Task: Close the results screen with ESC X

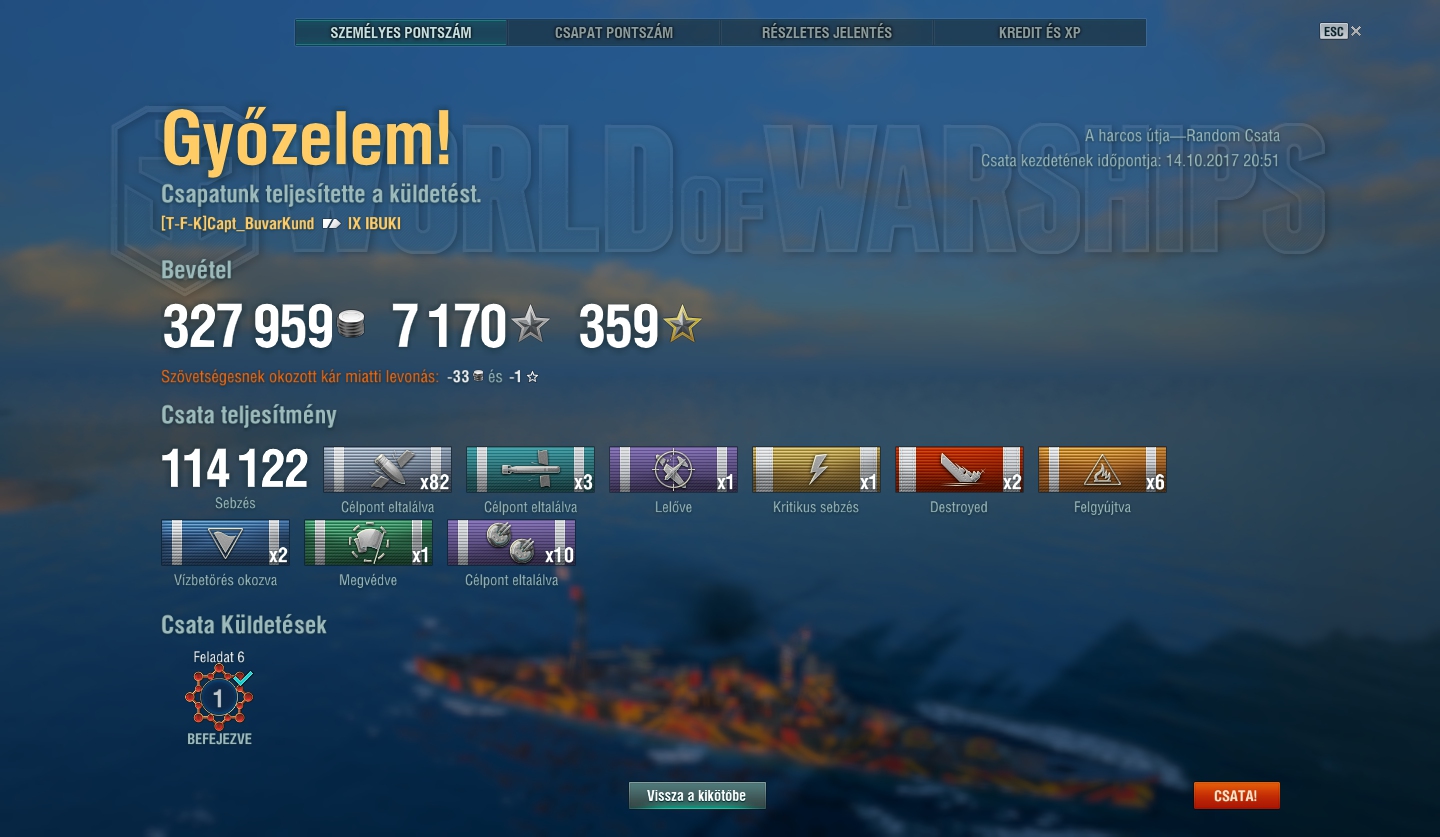Action: (x=1341, y=32)
